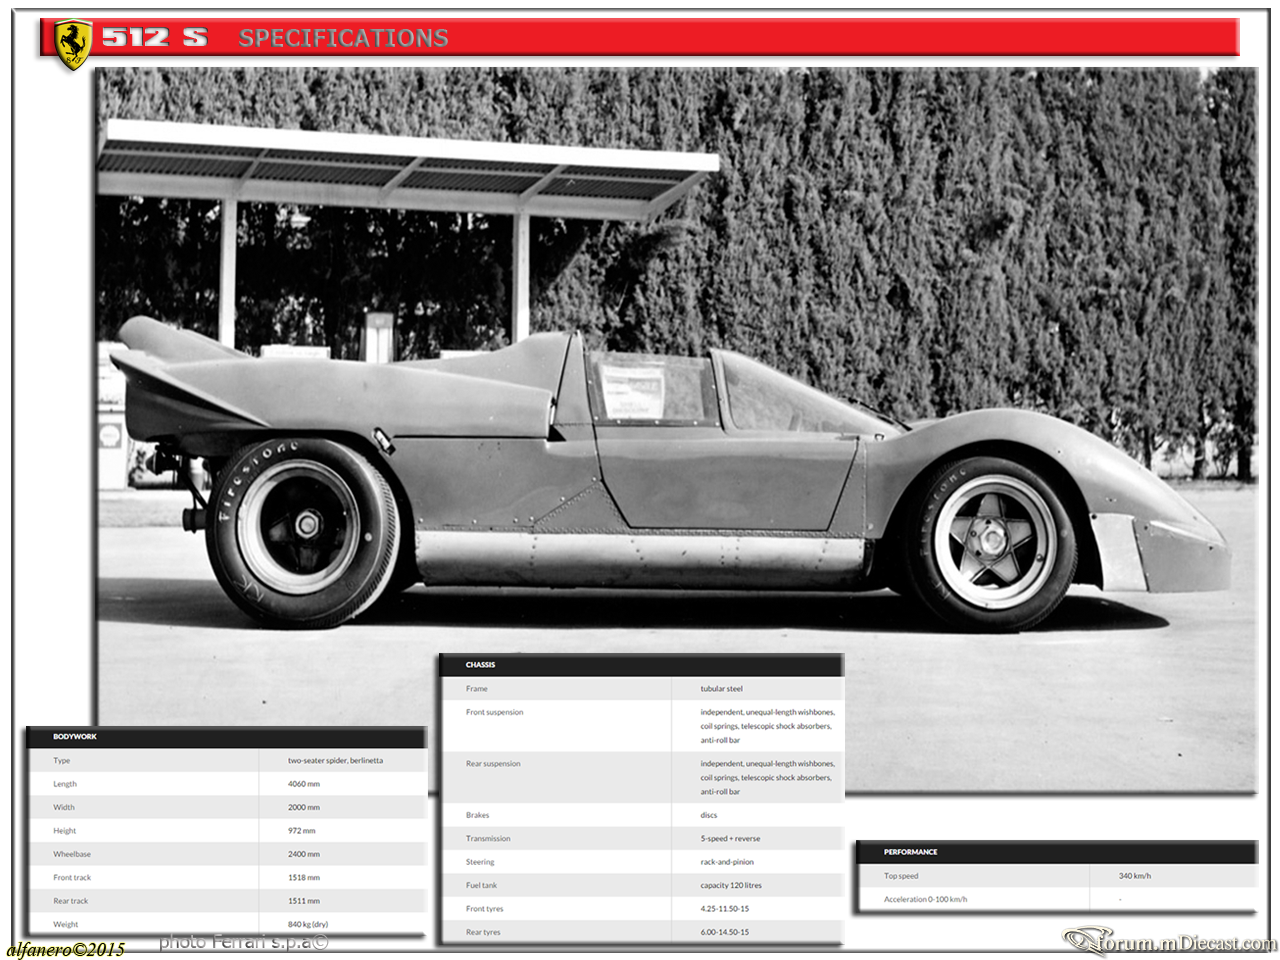Select the "Type" label in Bodywork
The width and height of the screenshot is (1280, 960).
[x=62, y=761]
